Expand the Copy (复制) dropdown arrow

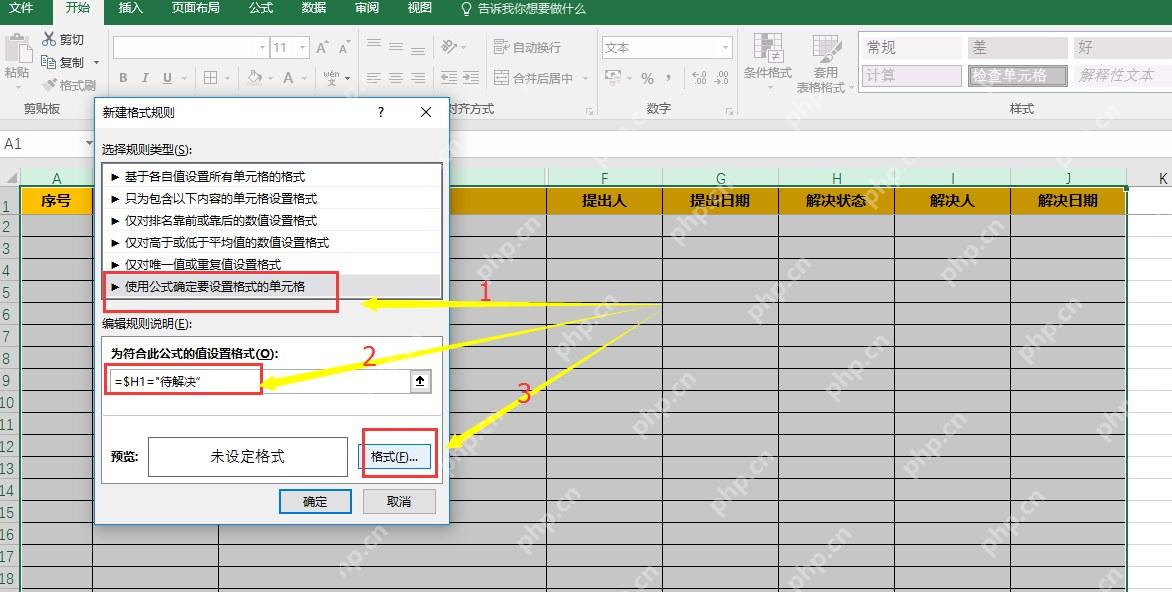[x=96, y=62]
